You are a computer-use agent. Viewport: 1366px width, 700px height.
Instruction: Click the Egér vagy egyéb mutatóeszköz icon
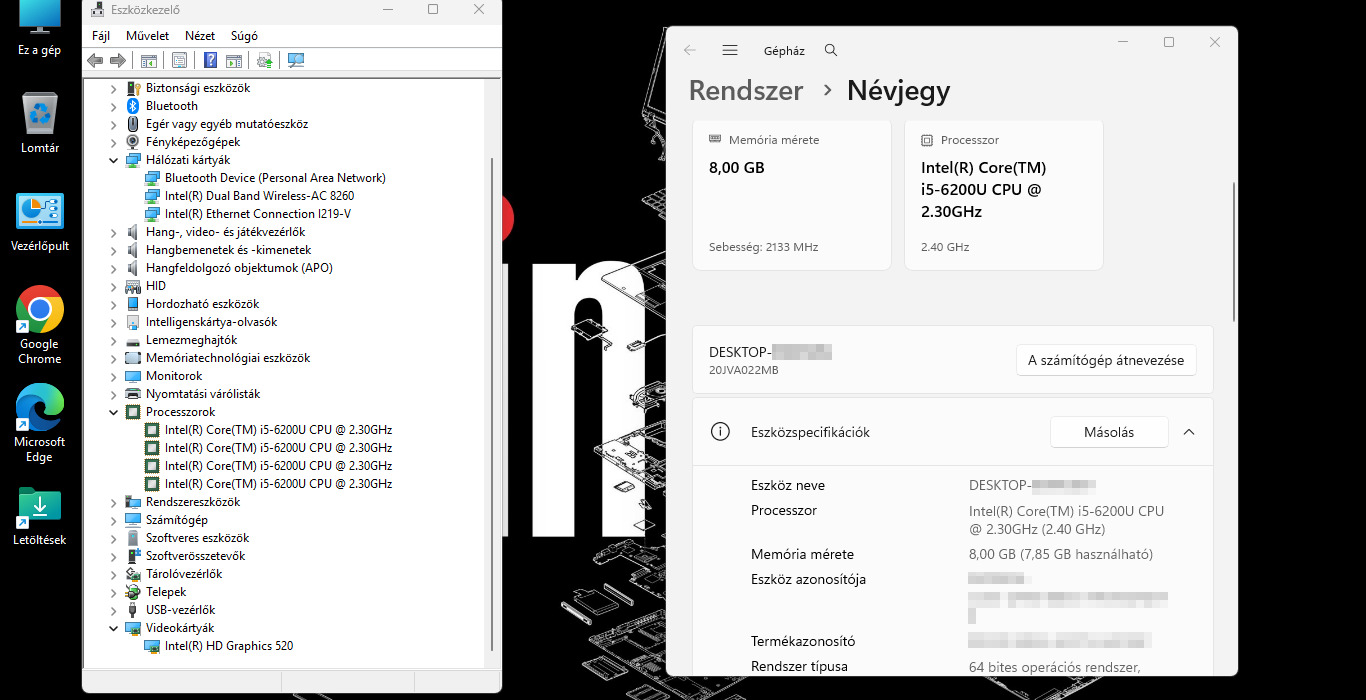(133, 124)
